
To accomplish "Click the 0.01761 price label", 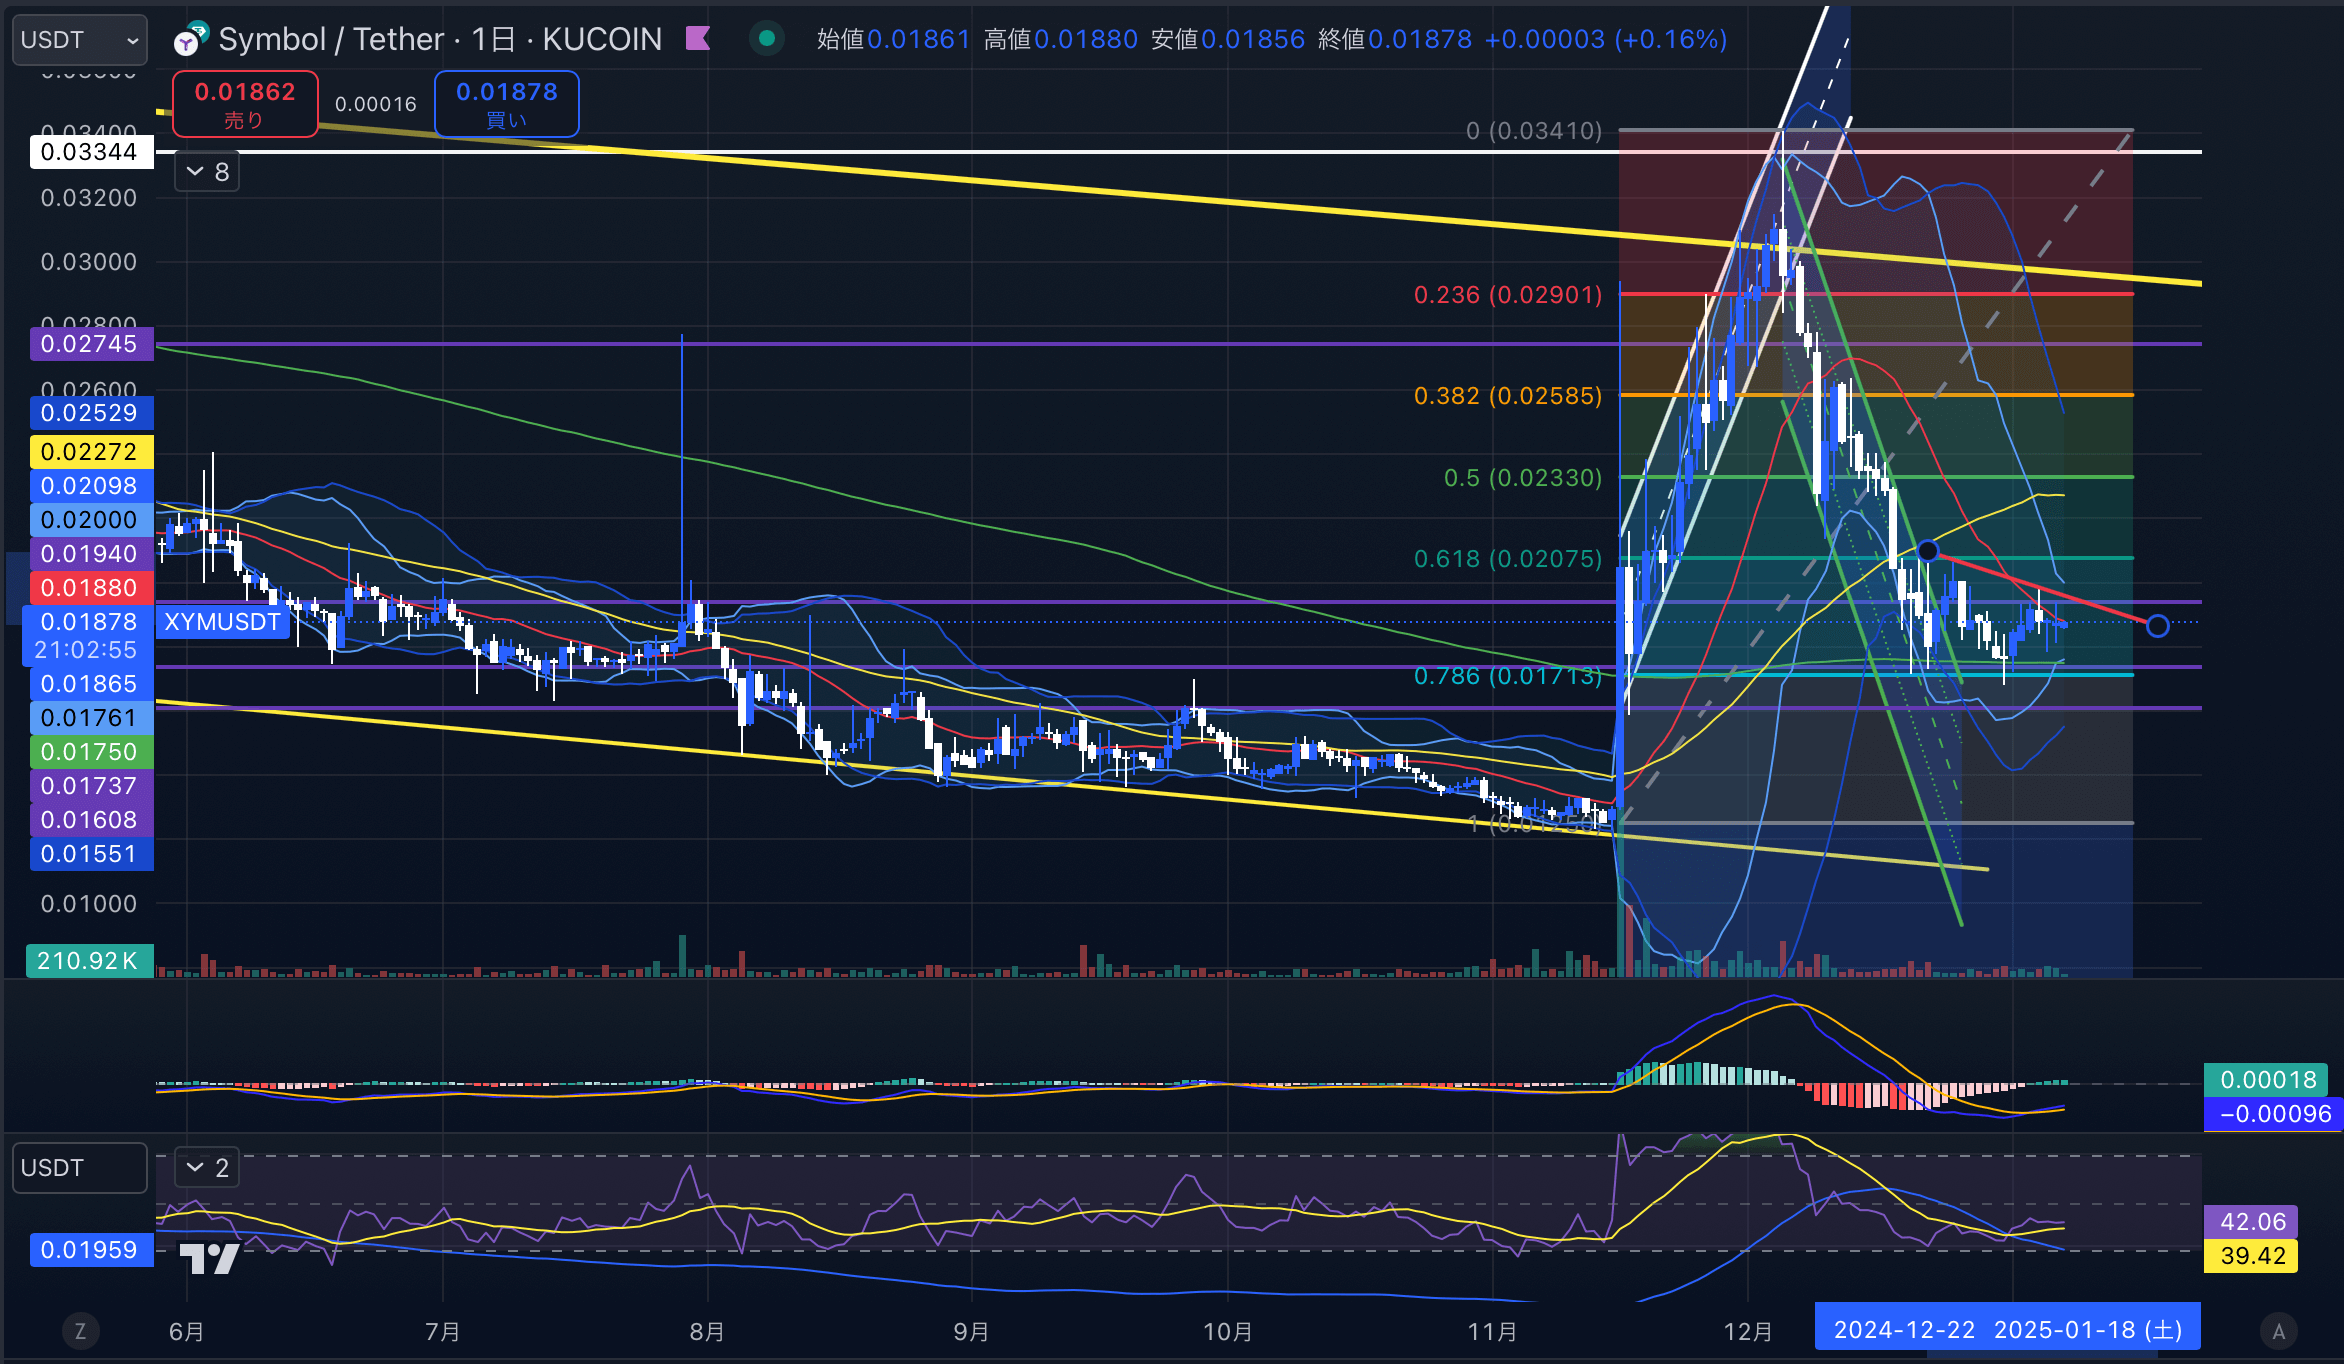I will [x=91, y=718].
